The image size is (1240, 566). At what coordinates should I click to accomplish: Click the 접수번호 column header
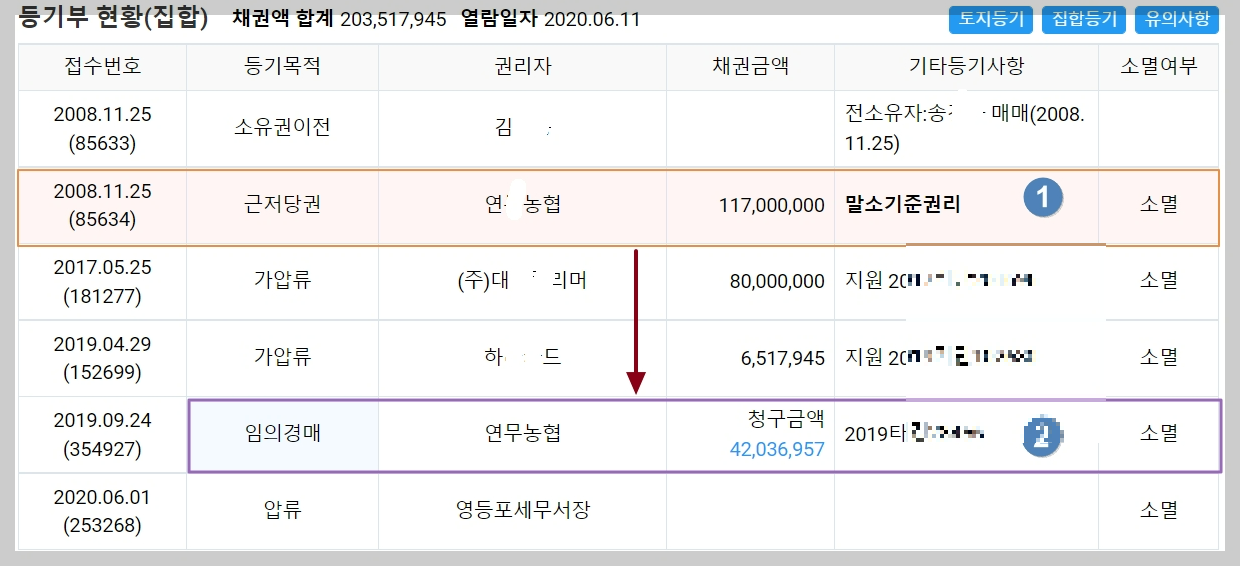[x=103, y=67]
